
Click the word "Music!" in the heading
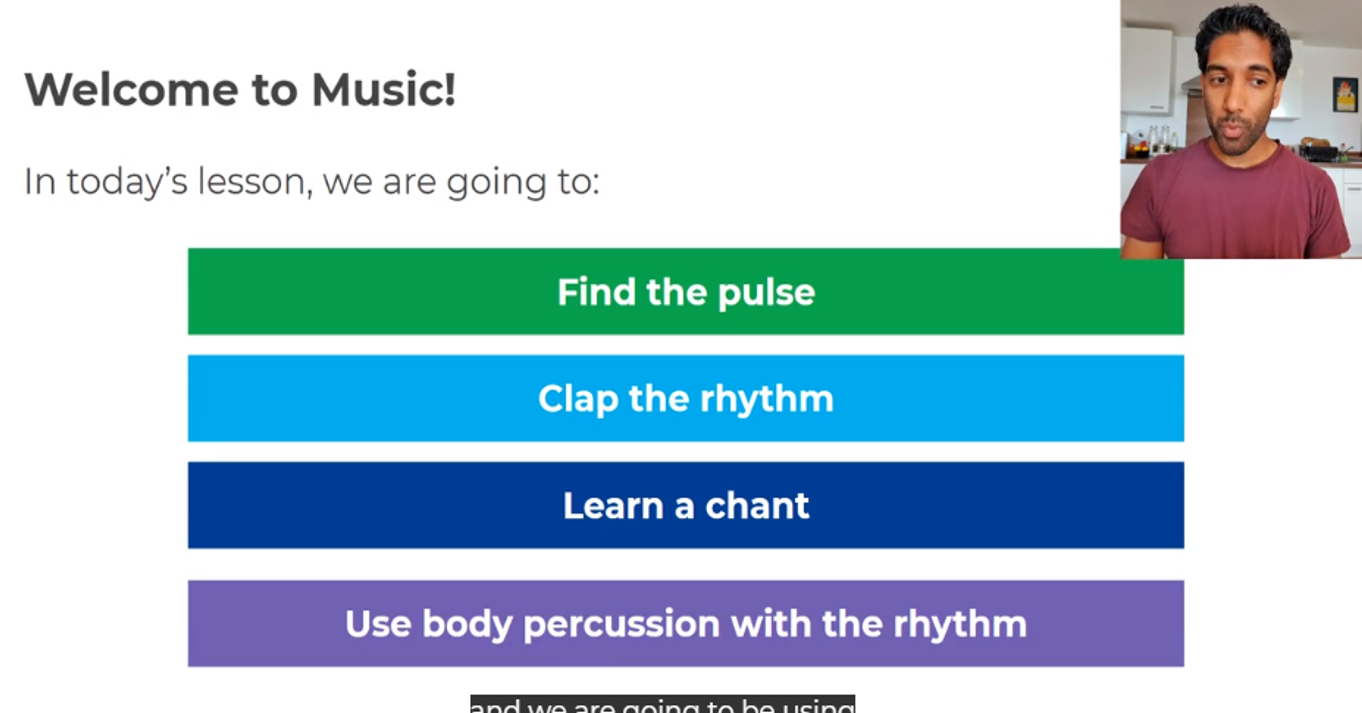click(384, 89)
